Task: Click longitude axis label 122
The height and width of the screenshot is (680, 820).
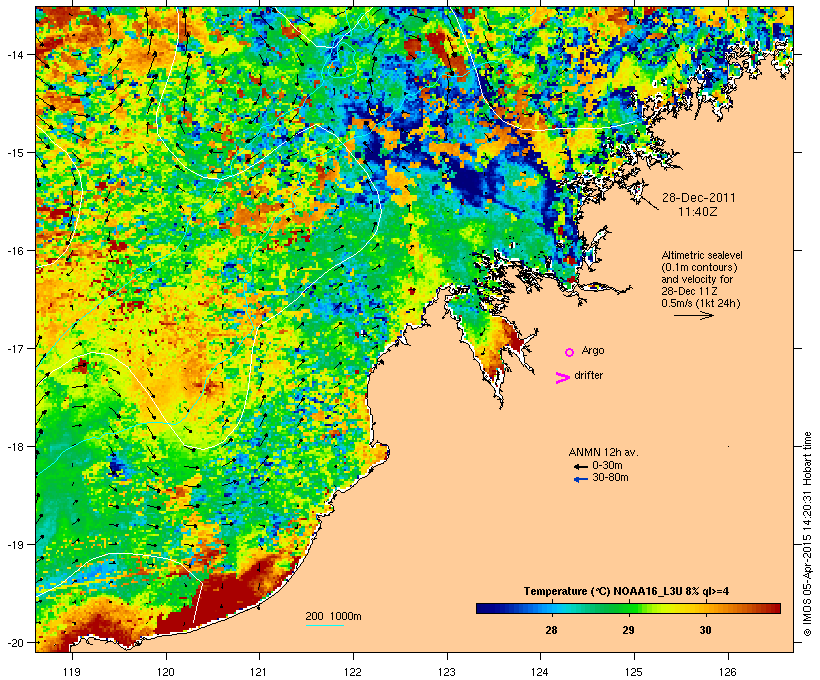Action: [353, 672]
